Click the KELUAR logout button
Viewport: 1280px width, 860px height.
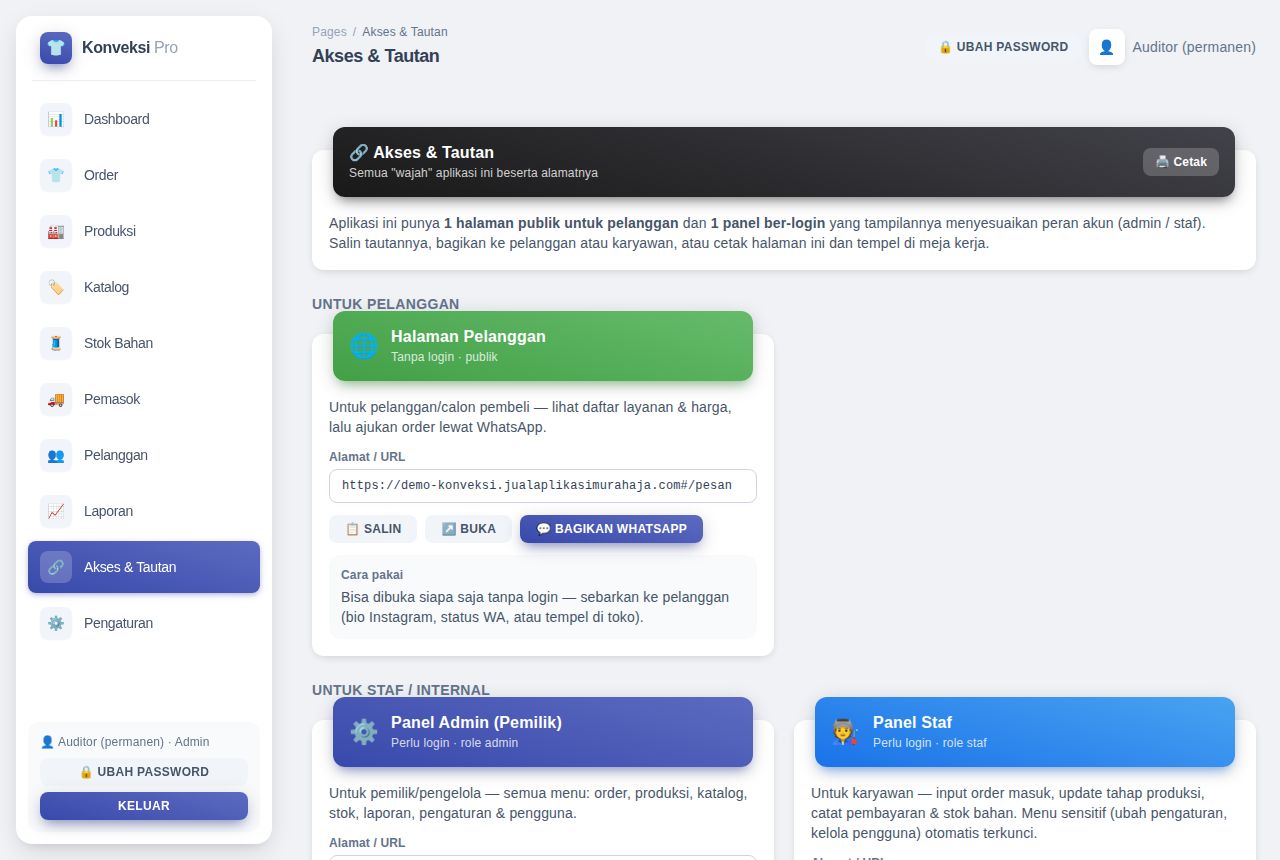[x=144, y=806]
